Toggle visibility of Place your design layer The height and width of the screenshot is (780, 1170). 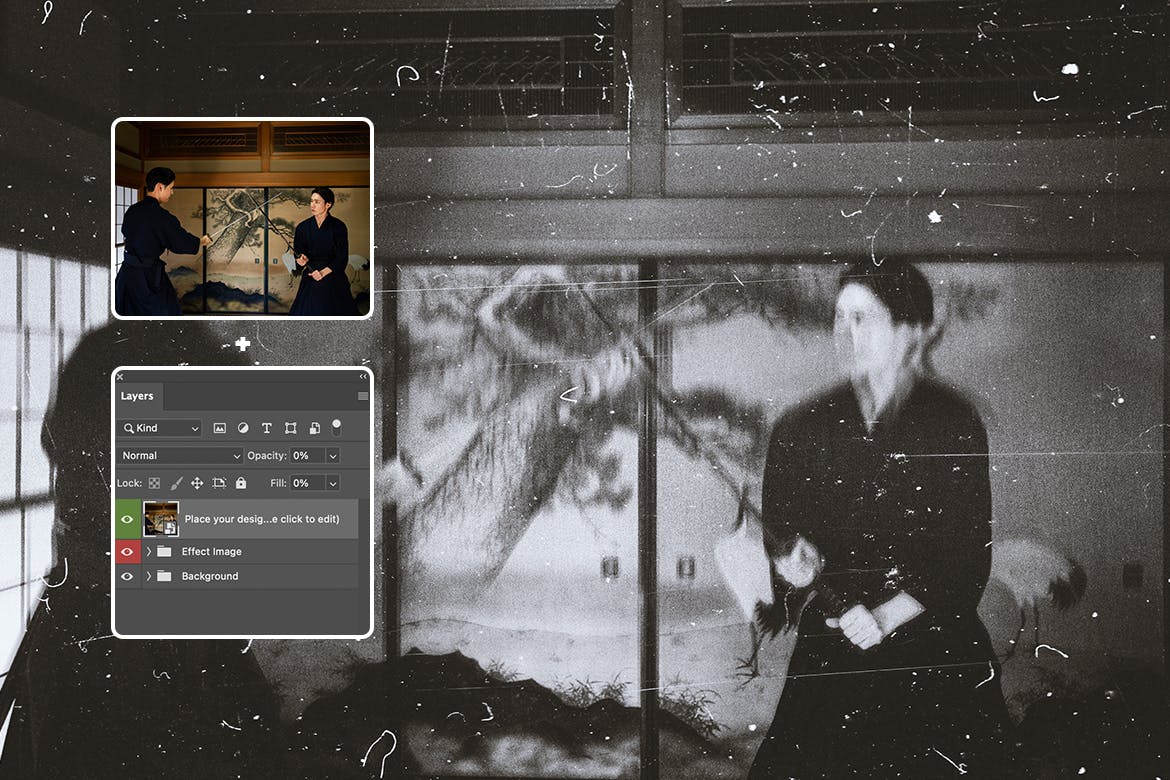pyautogui.click(x=127, y=519)
